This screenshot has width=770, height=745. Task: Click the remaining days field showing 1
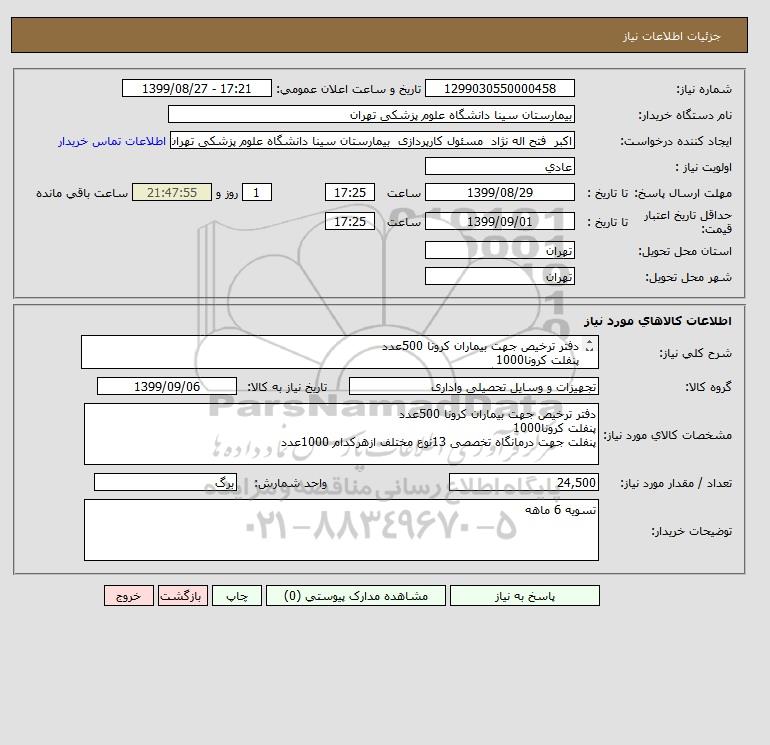coord(256,193)
